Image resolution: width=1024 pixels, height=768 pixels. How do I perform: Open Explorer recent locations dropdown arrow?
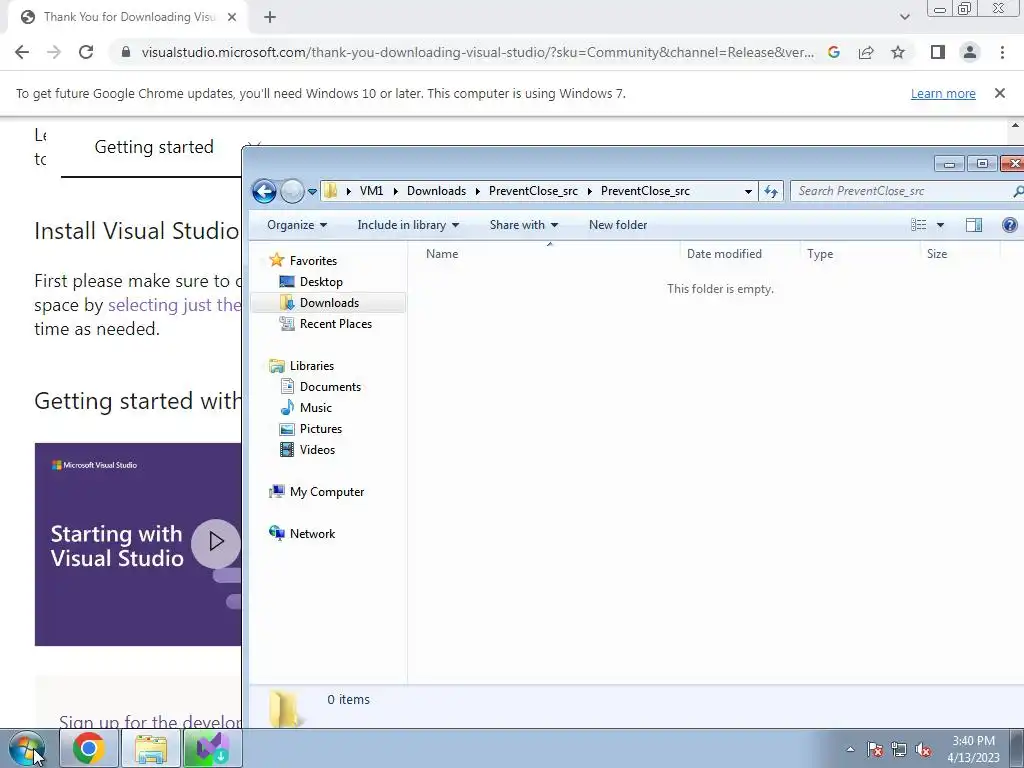[312, 192]
